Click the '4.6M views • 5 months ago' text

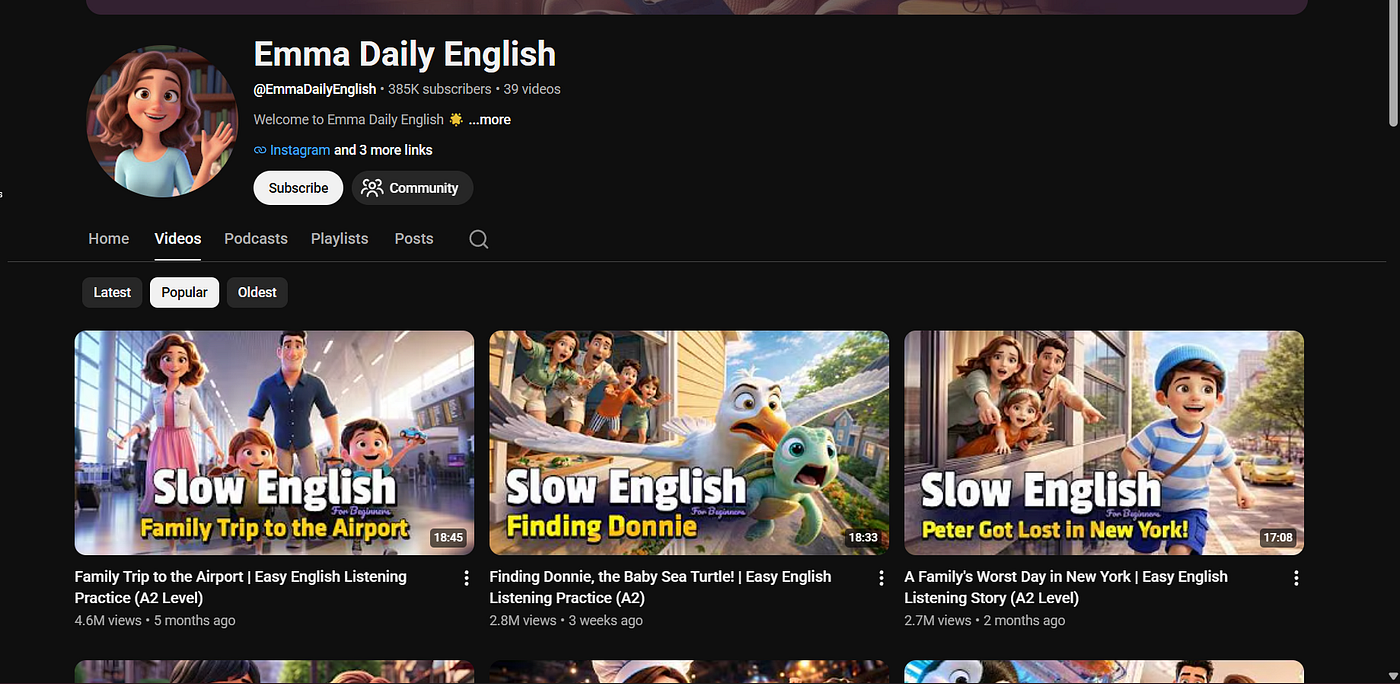click(155, 620)
